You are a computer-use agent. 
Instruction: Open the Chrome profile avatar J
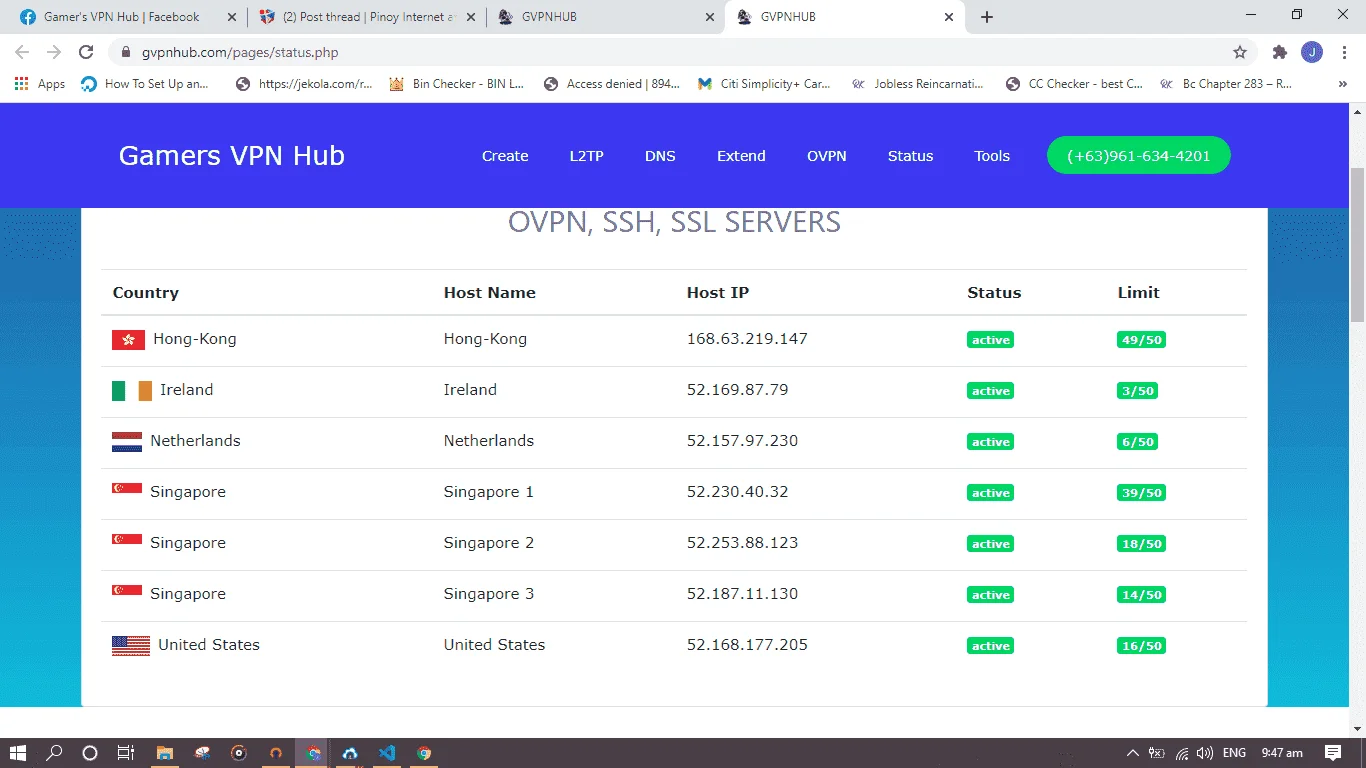1311,52
